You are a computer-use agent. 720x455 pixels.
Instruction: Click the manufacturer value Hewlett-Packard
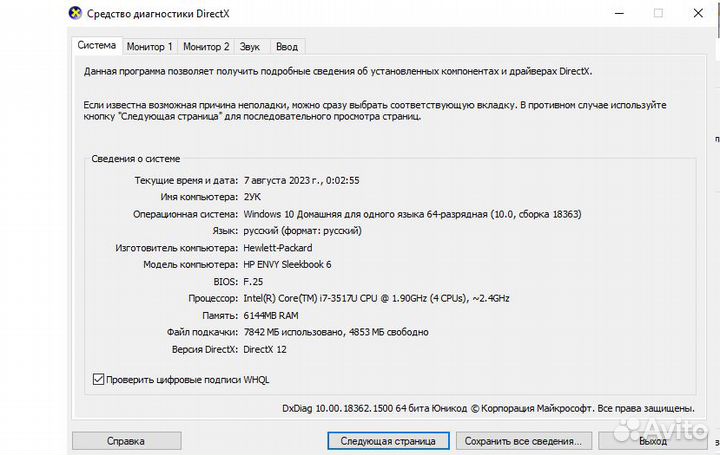tap(278, 248)
